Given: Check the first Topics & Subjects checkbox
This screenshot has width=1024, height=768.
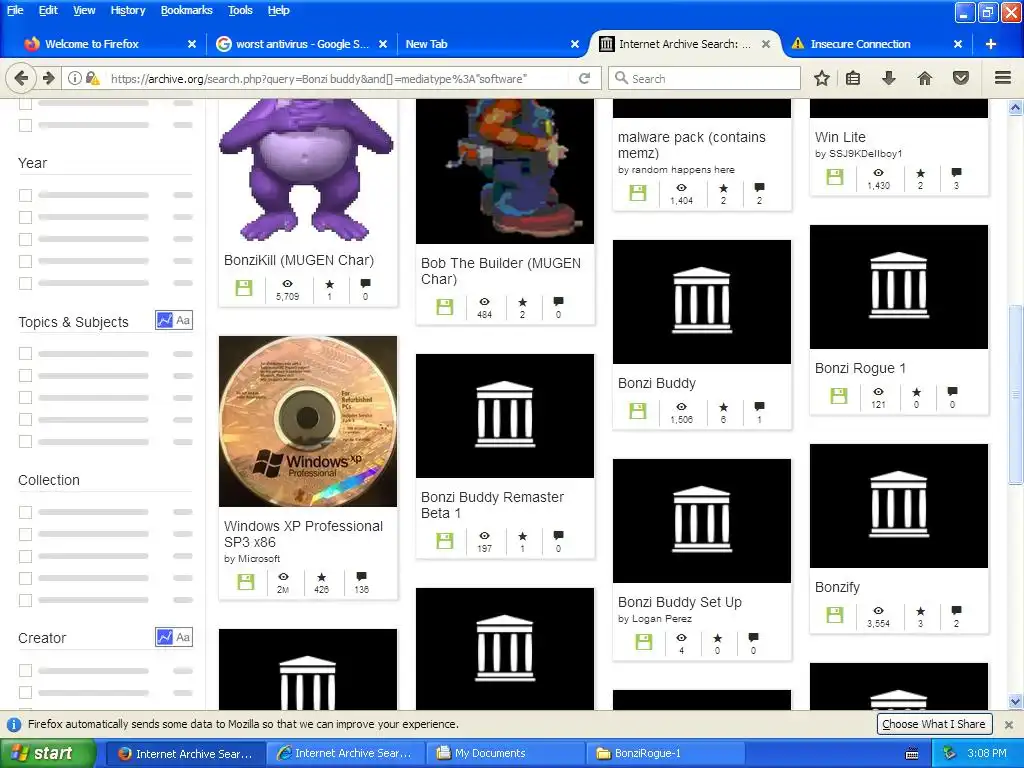Looking at the screenshot, I should (25, 353).
